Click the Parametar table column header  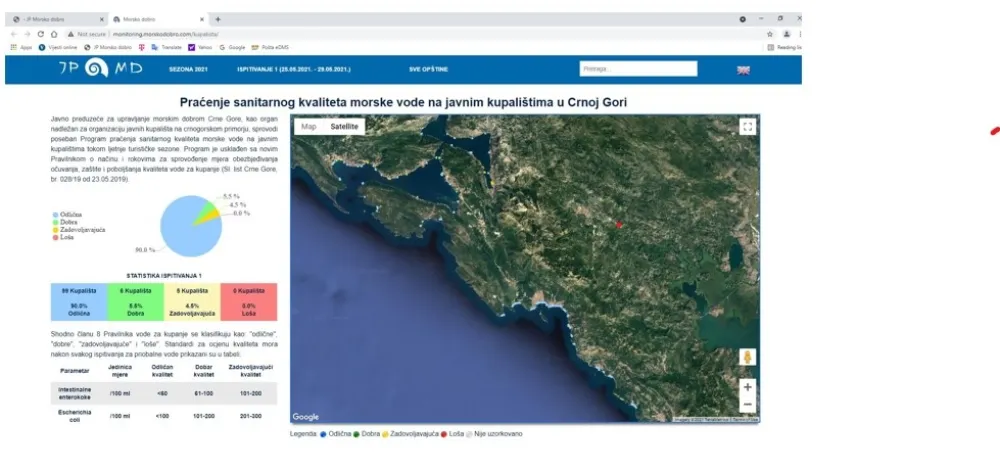pos(75,371)
